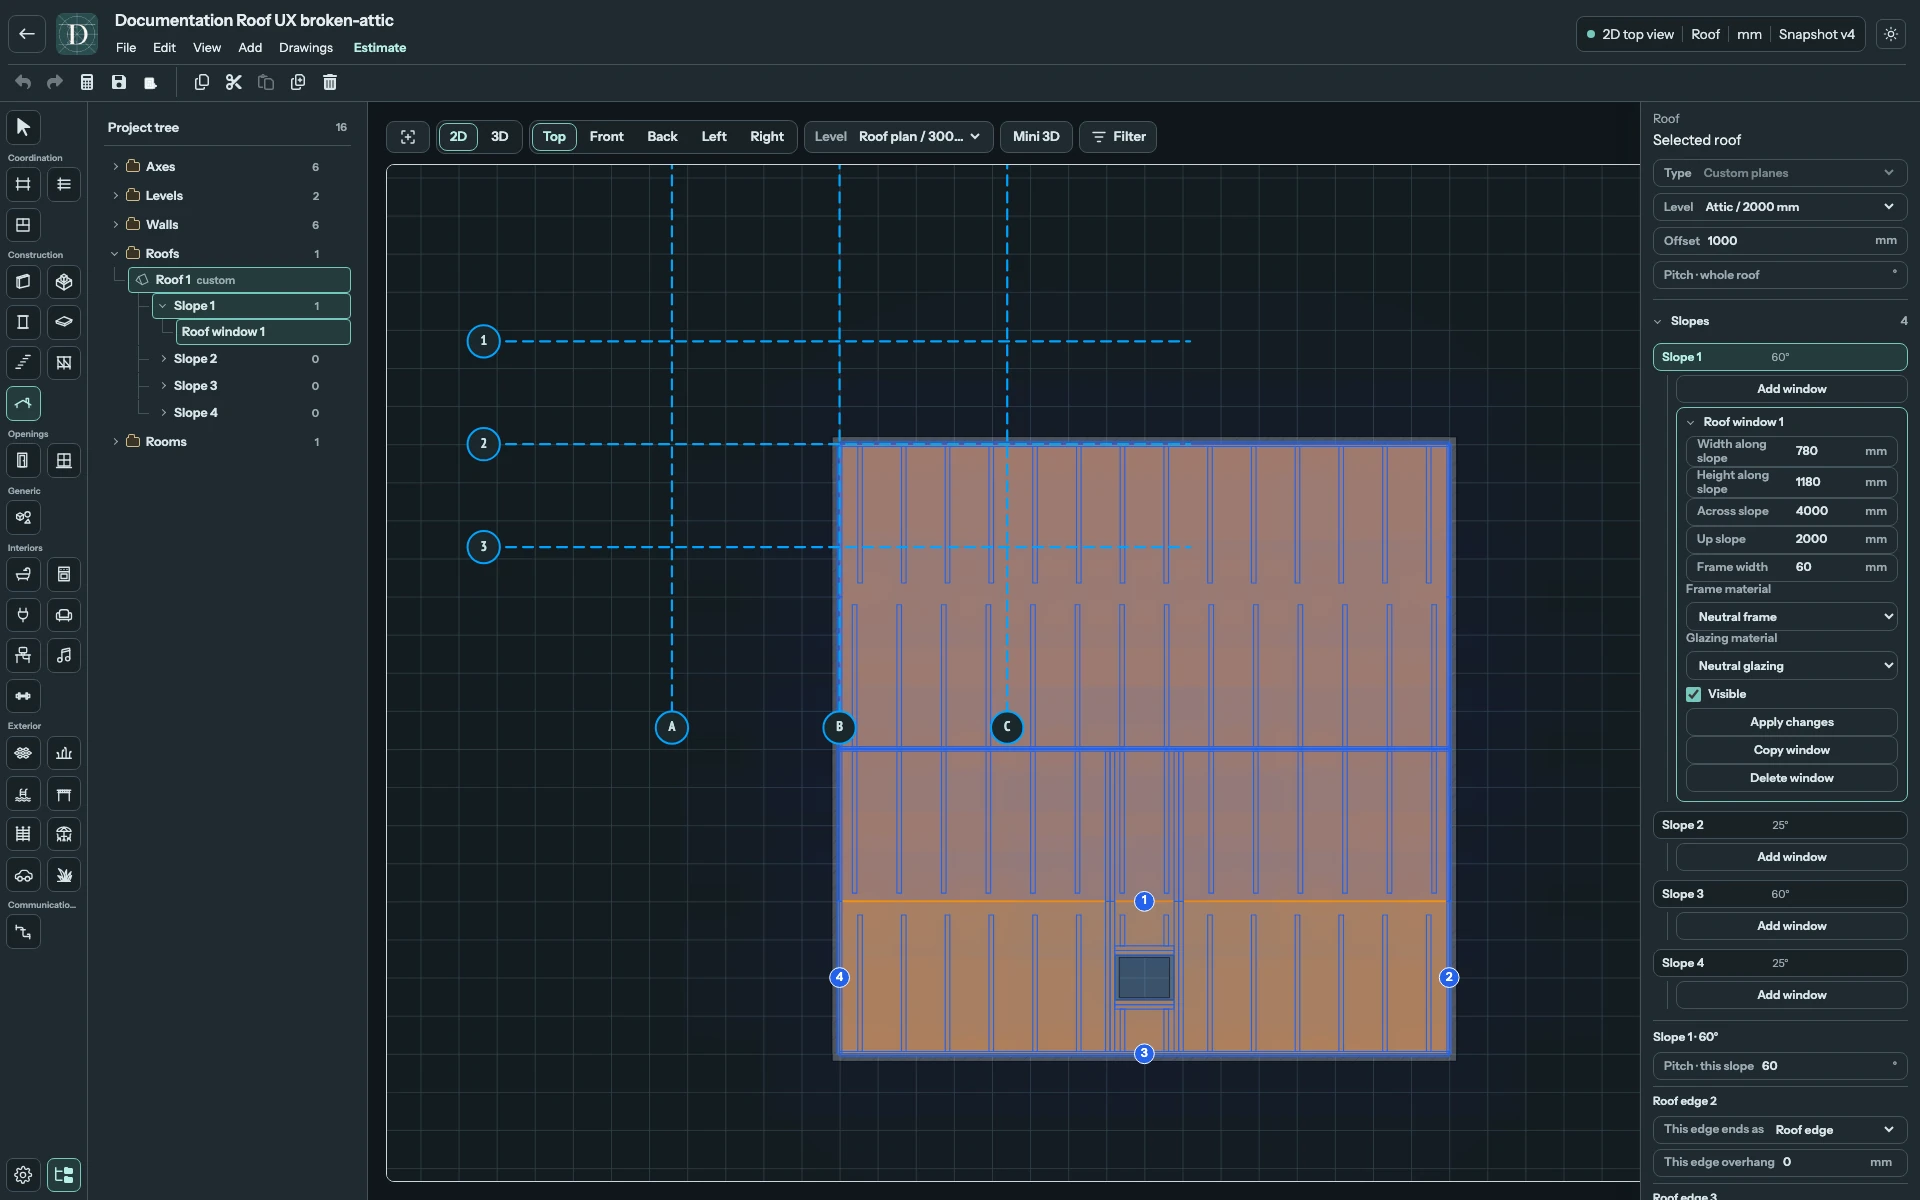The width and height of the screenshot is (1920, 1200).
Task: Expand Slope 2 in the project tree
Action: point(164,359)
